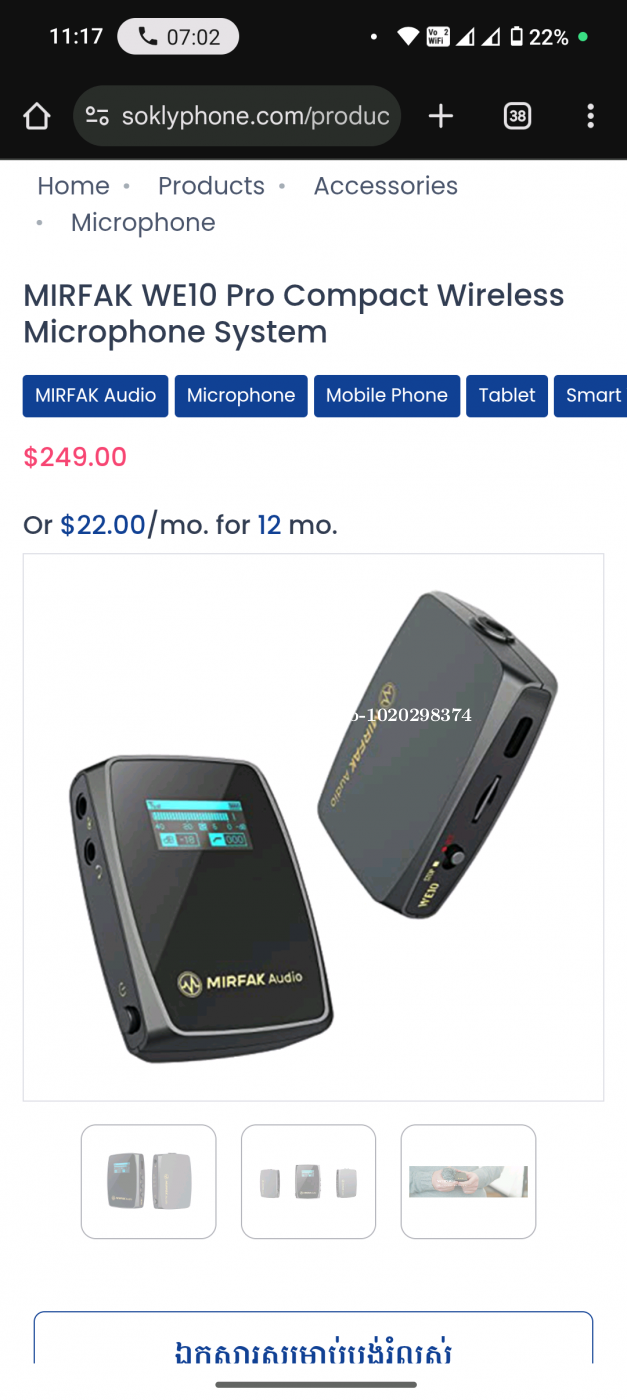The width and height of the screenshot is (627, 1400).
Task: Go to Home breadcrumb link
Action: [73, 186]
